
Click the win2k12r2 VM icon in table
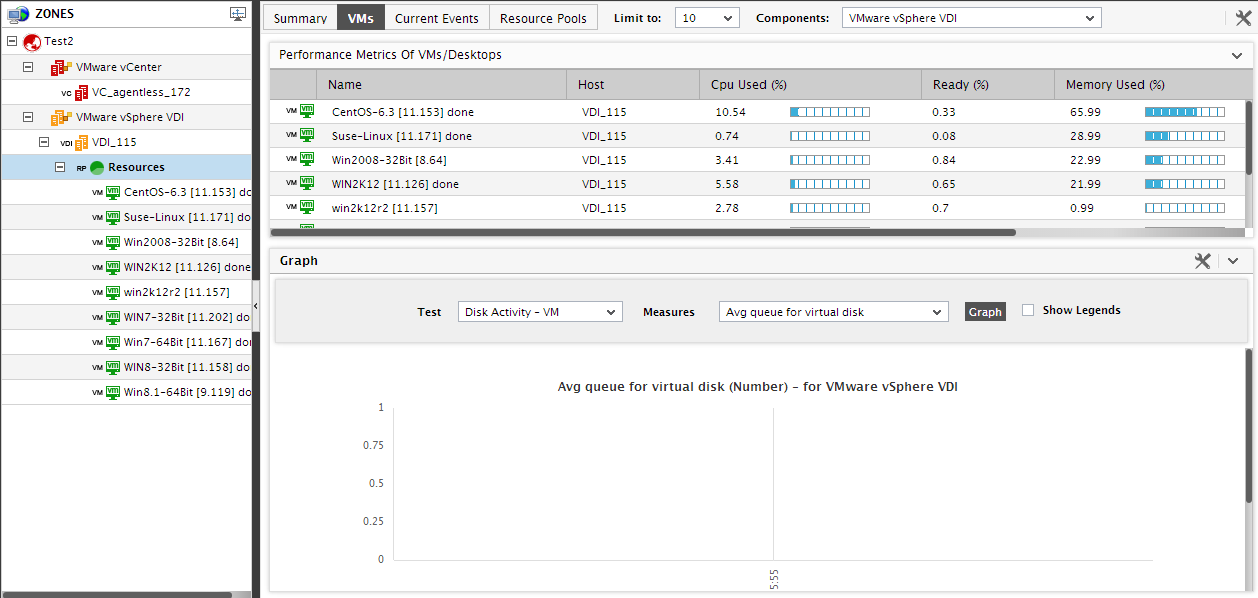pos(307,207)
